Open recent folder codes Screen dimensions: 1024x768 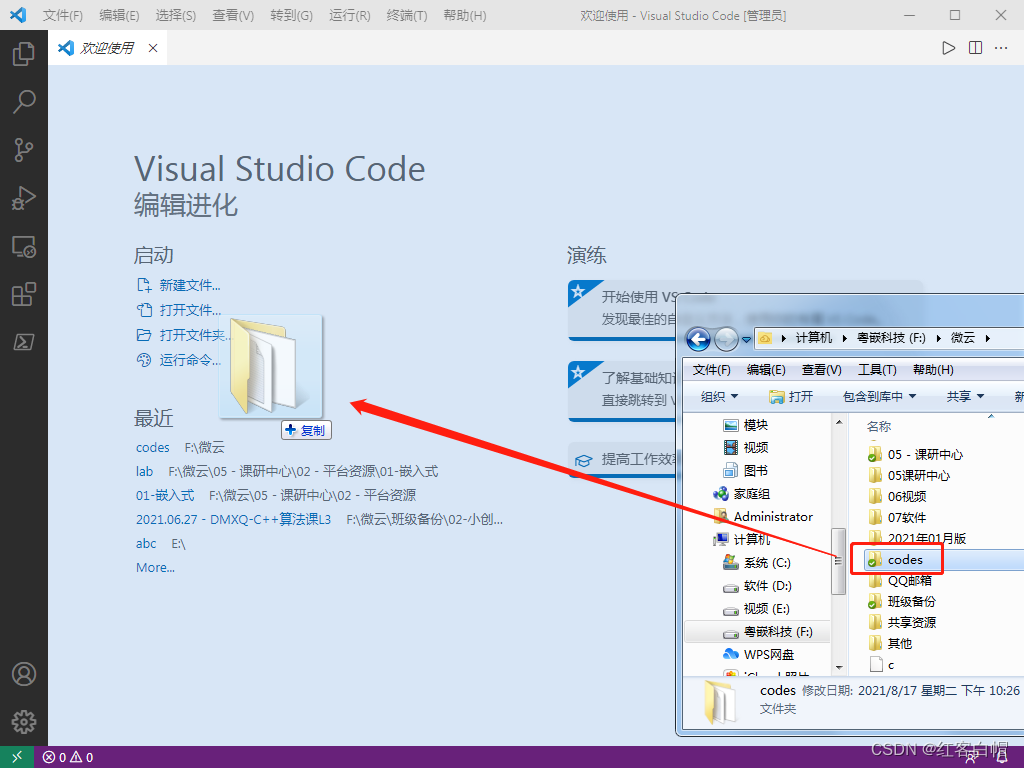(152, 447)
